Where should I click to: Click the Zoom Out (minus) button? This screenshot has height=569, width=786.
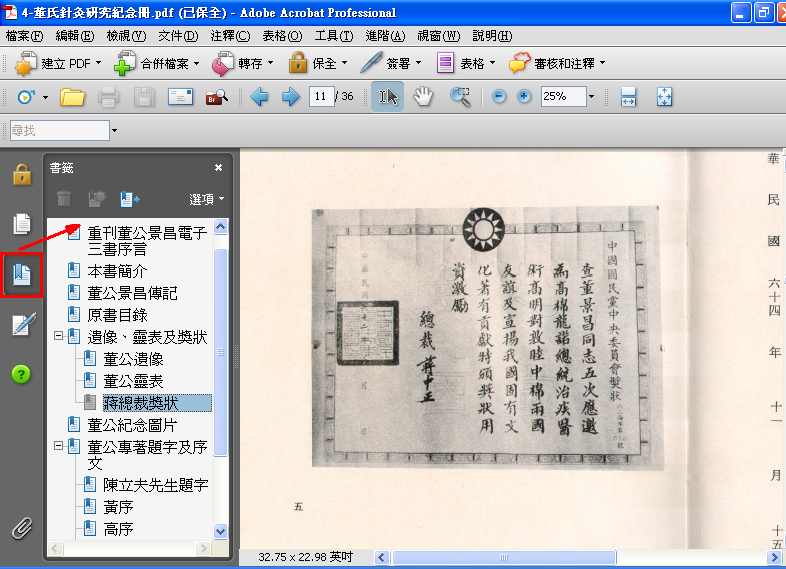coord(499,96)
